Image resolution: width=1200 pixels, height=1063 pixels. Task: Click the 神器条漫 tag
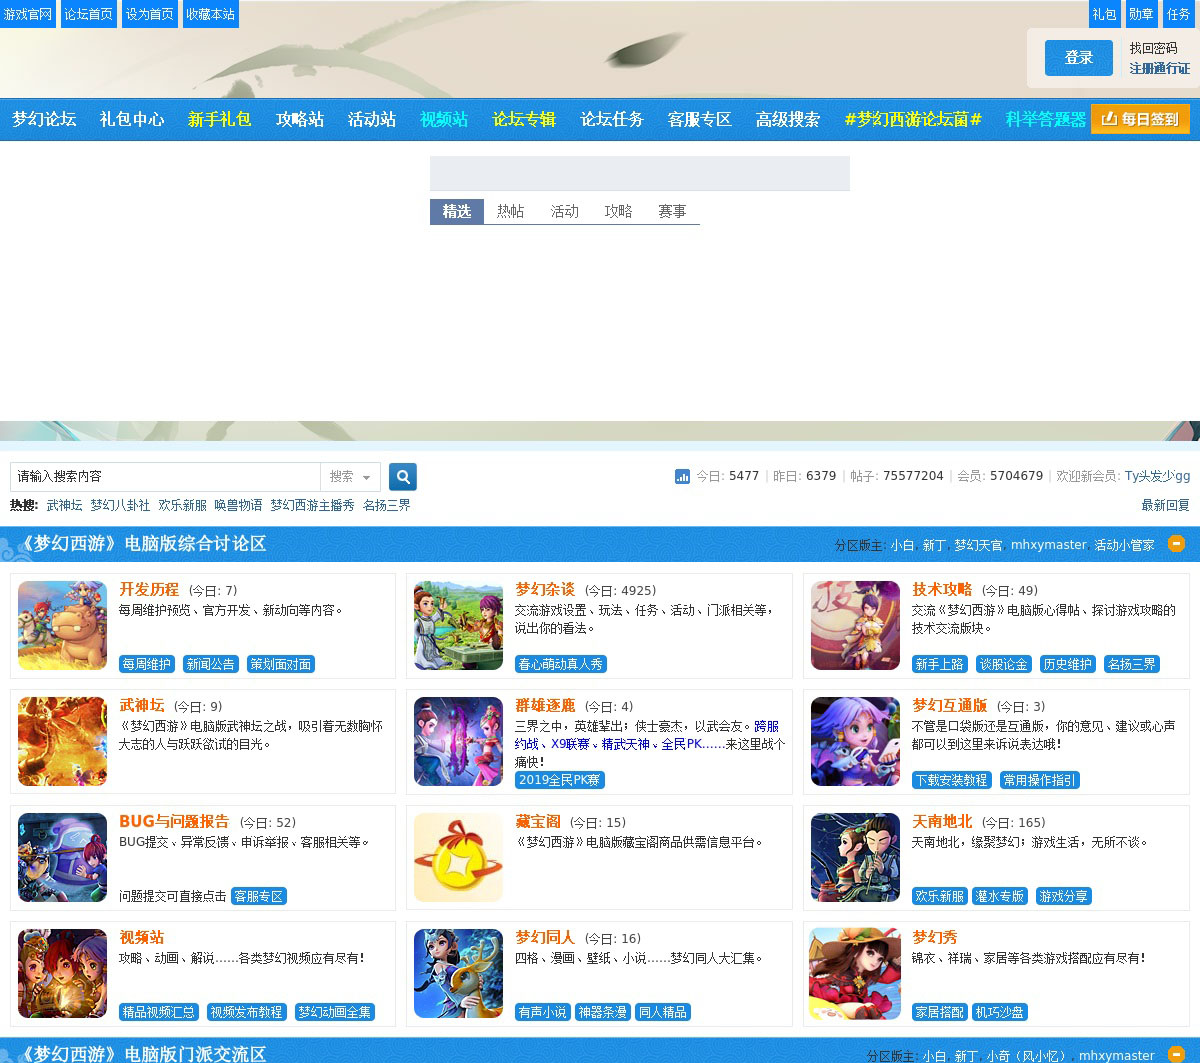point(603,1012)
